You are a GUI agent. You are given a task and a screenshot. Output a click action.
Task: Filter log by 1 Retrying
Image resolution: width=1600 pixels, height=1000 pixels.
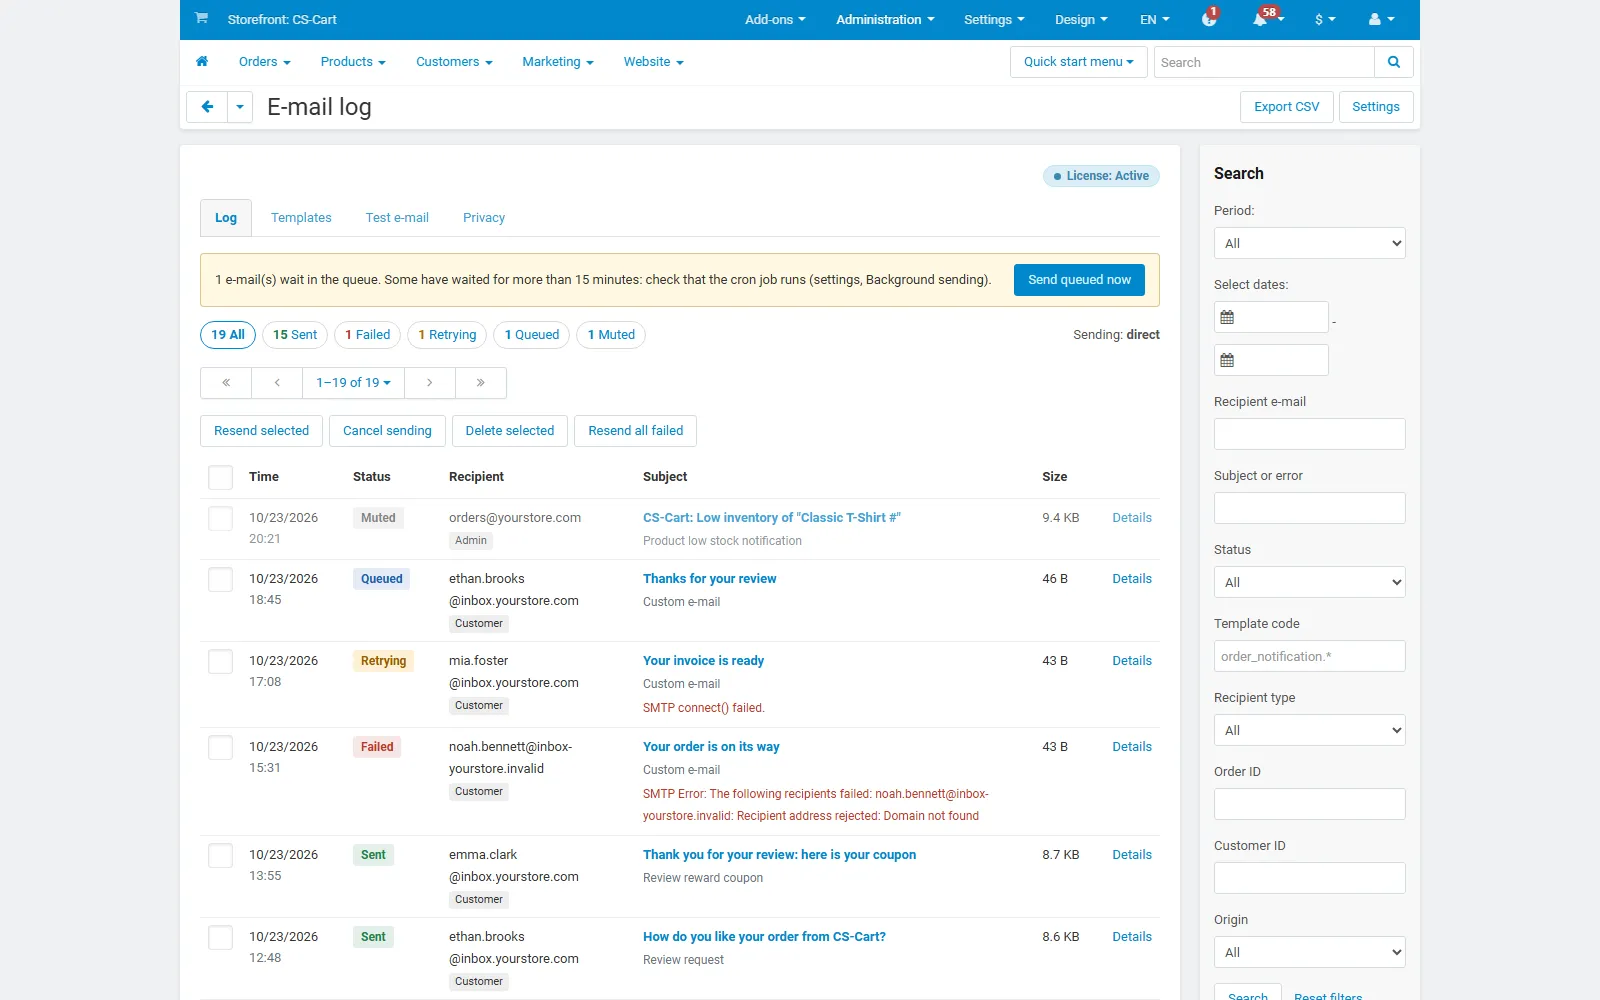(x=447, y=335)
